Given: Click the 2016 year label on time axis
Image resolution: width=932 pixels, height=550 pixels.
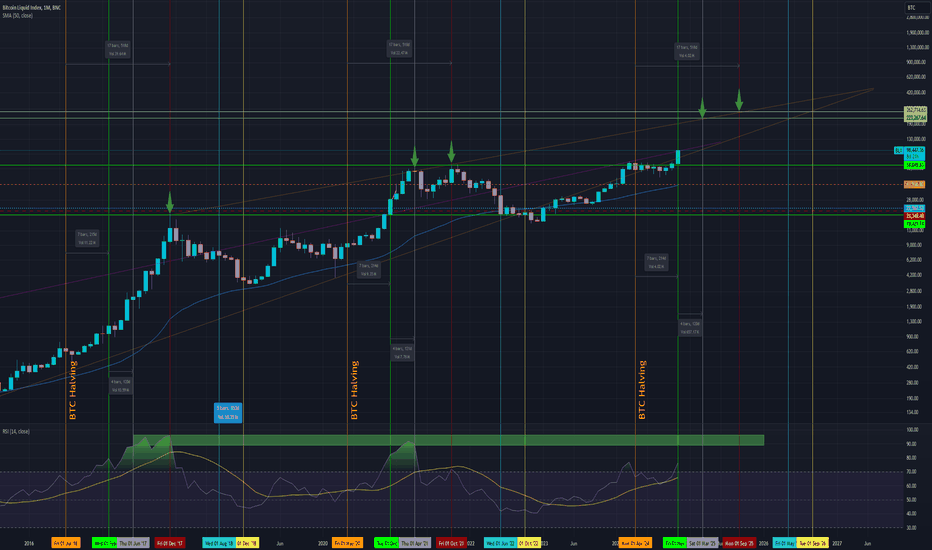Looking at the screenshot, I should [29, 543].
